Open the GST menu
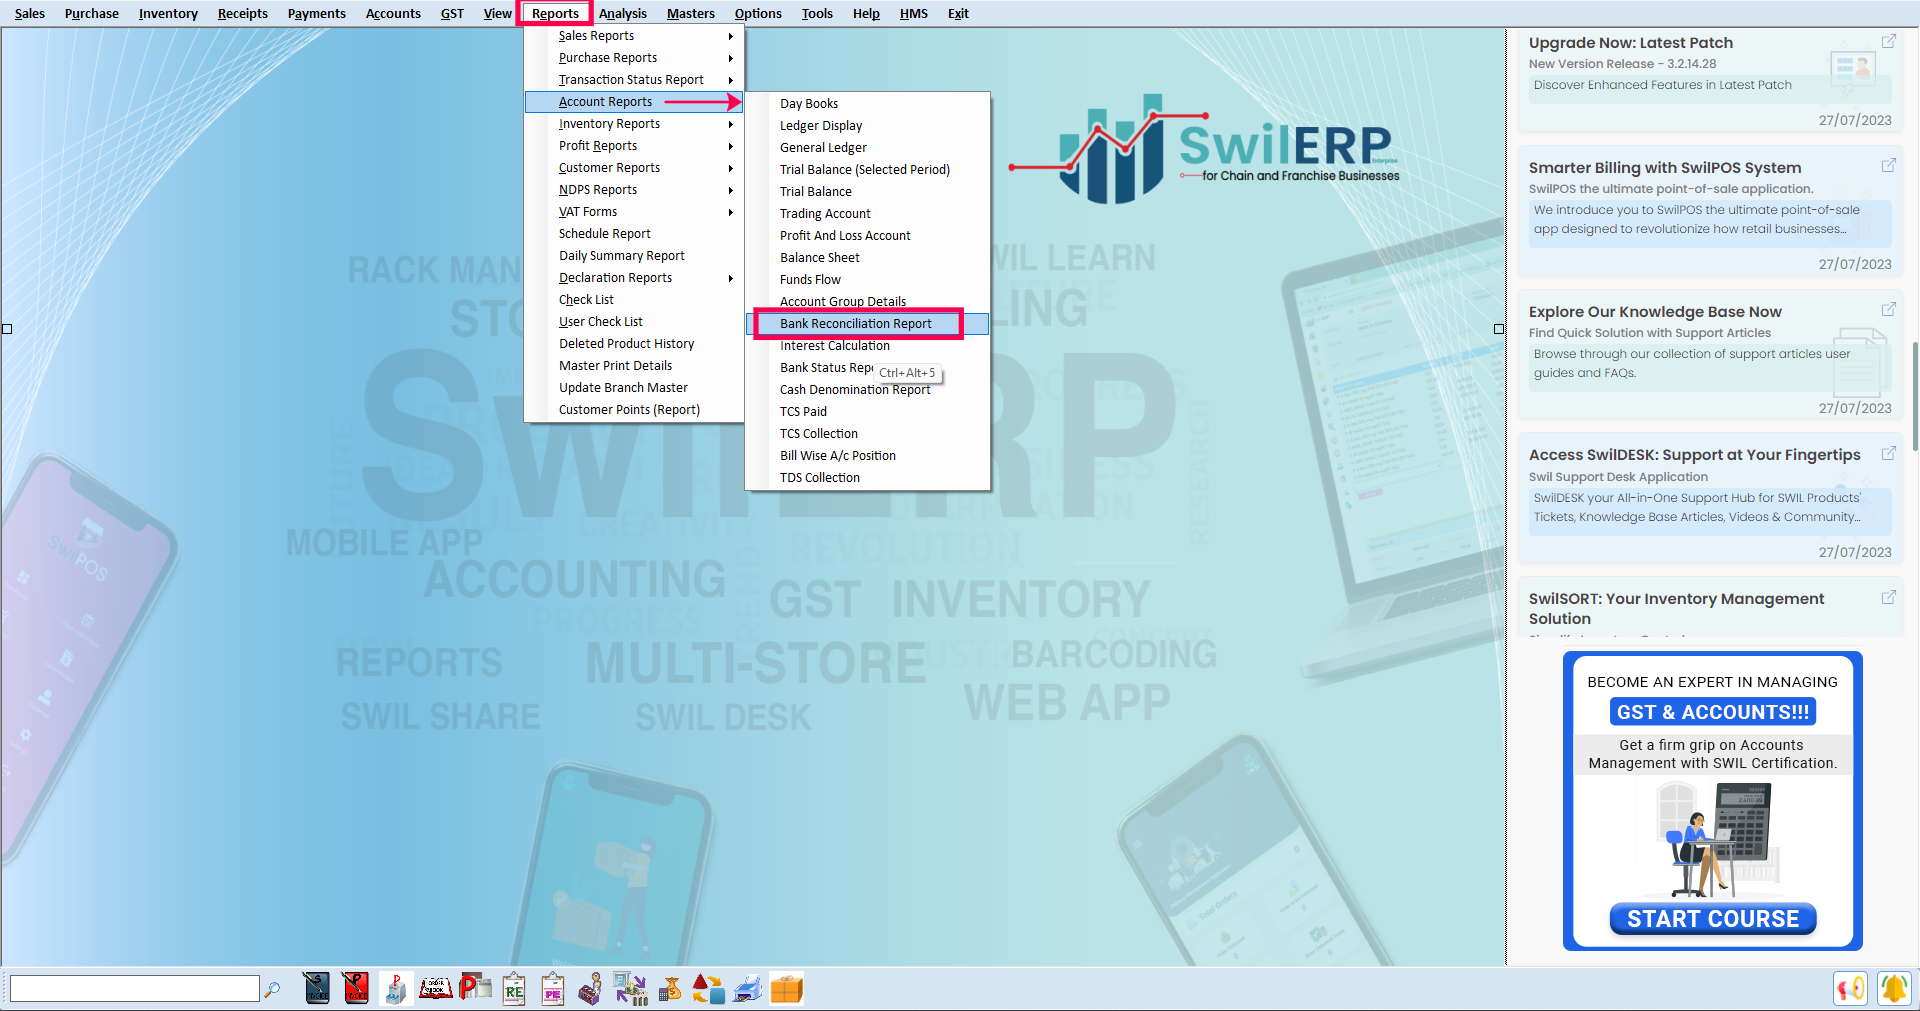This screenshot has height=1011, width=1920. [452, 13]
